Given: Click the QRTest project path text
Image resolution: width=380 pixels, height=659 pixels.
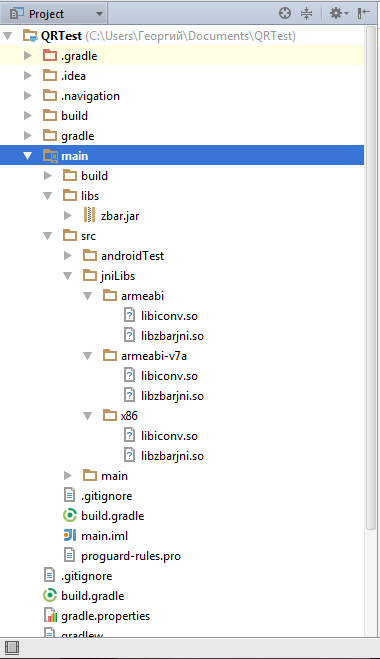Looking at the screenshot, I should coord(190,36).
